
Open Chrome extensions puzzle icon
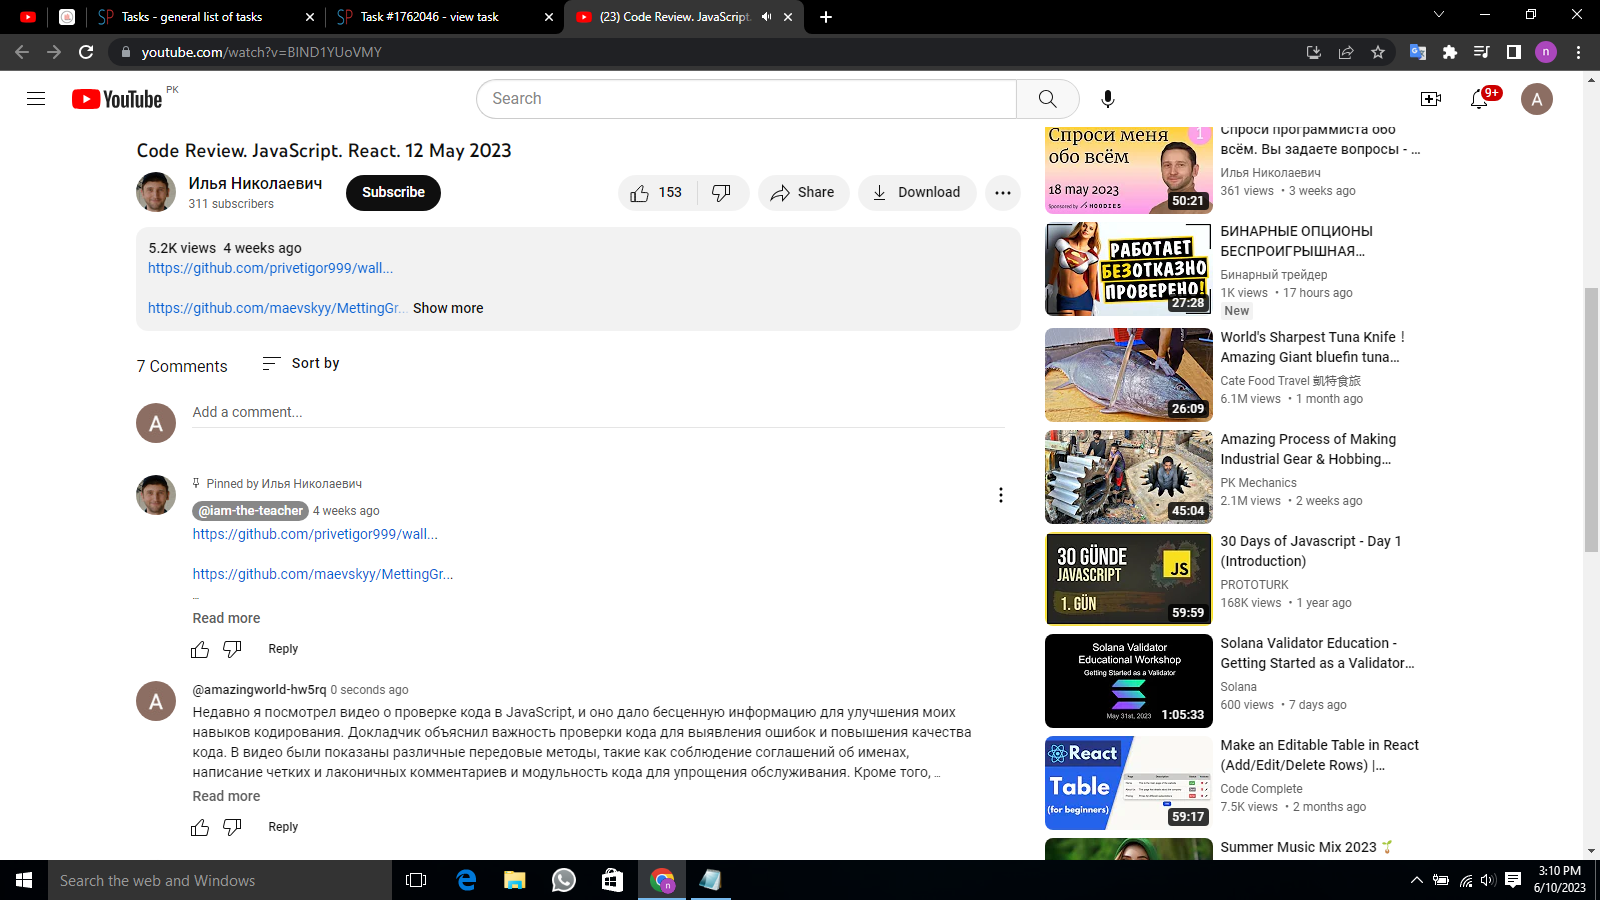1450,52
